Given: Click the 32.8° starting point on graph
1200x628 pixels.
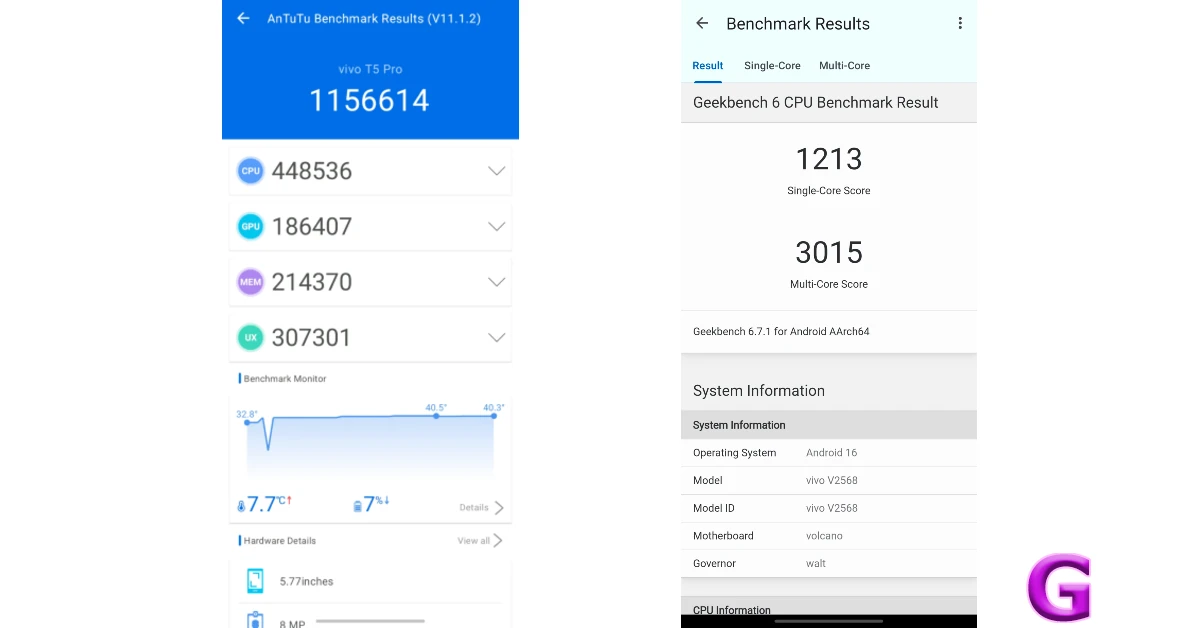Looking at the screenshot, I should 247,422.
